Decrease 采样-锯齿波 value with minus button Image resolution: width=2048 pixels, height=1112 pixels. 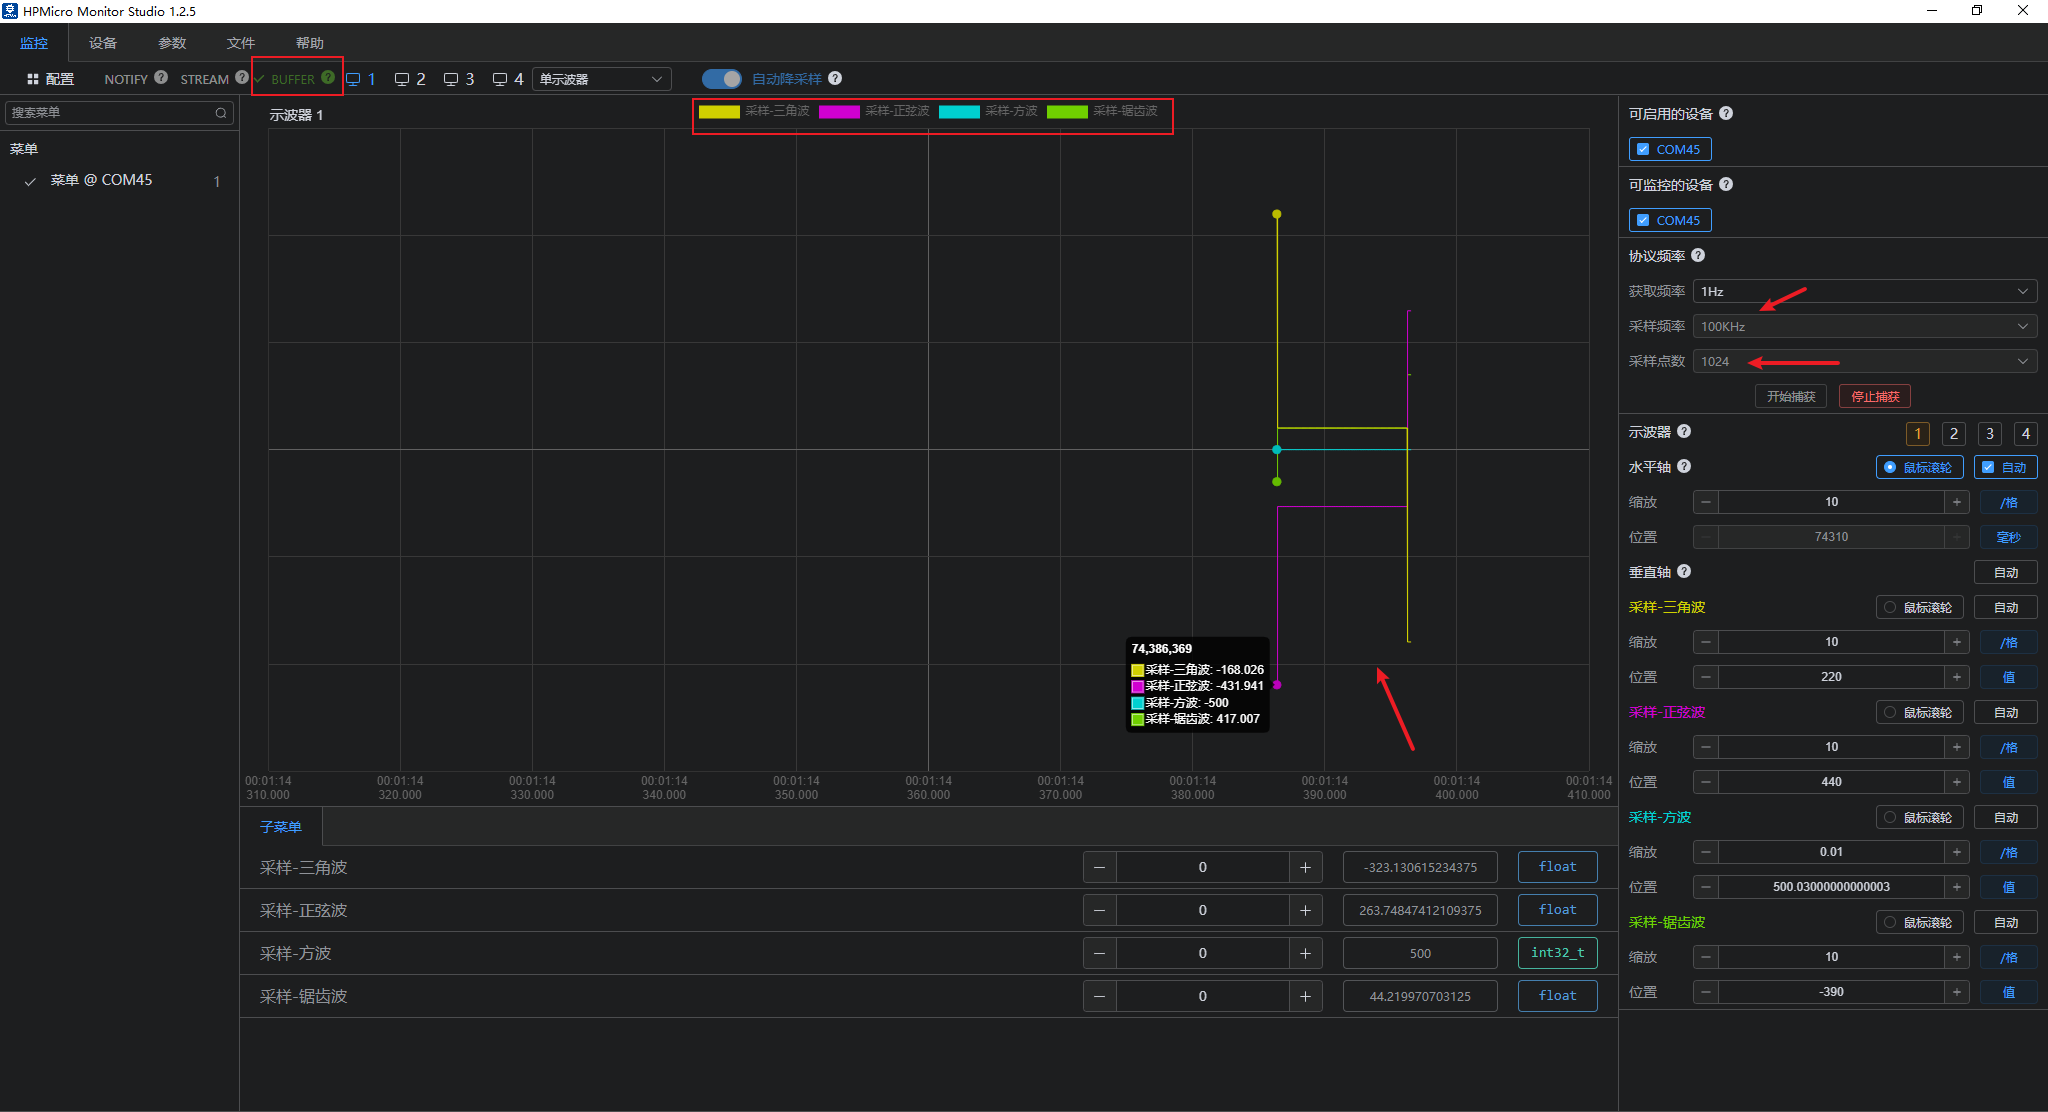[x=1100, y=996]
